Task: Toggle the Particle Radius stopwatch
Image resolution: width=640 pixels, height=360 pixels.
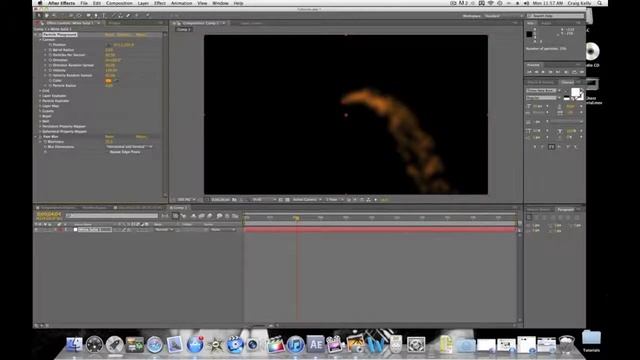Action: coord(50,86)
